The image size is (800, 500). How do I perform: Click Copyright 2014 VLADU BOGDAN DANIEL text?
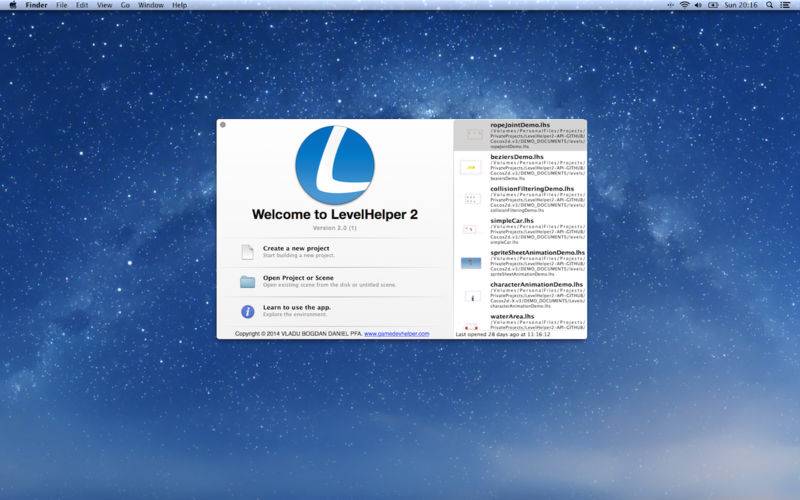click(x=298, y=334)
